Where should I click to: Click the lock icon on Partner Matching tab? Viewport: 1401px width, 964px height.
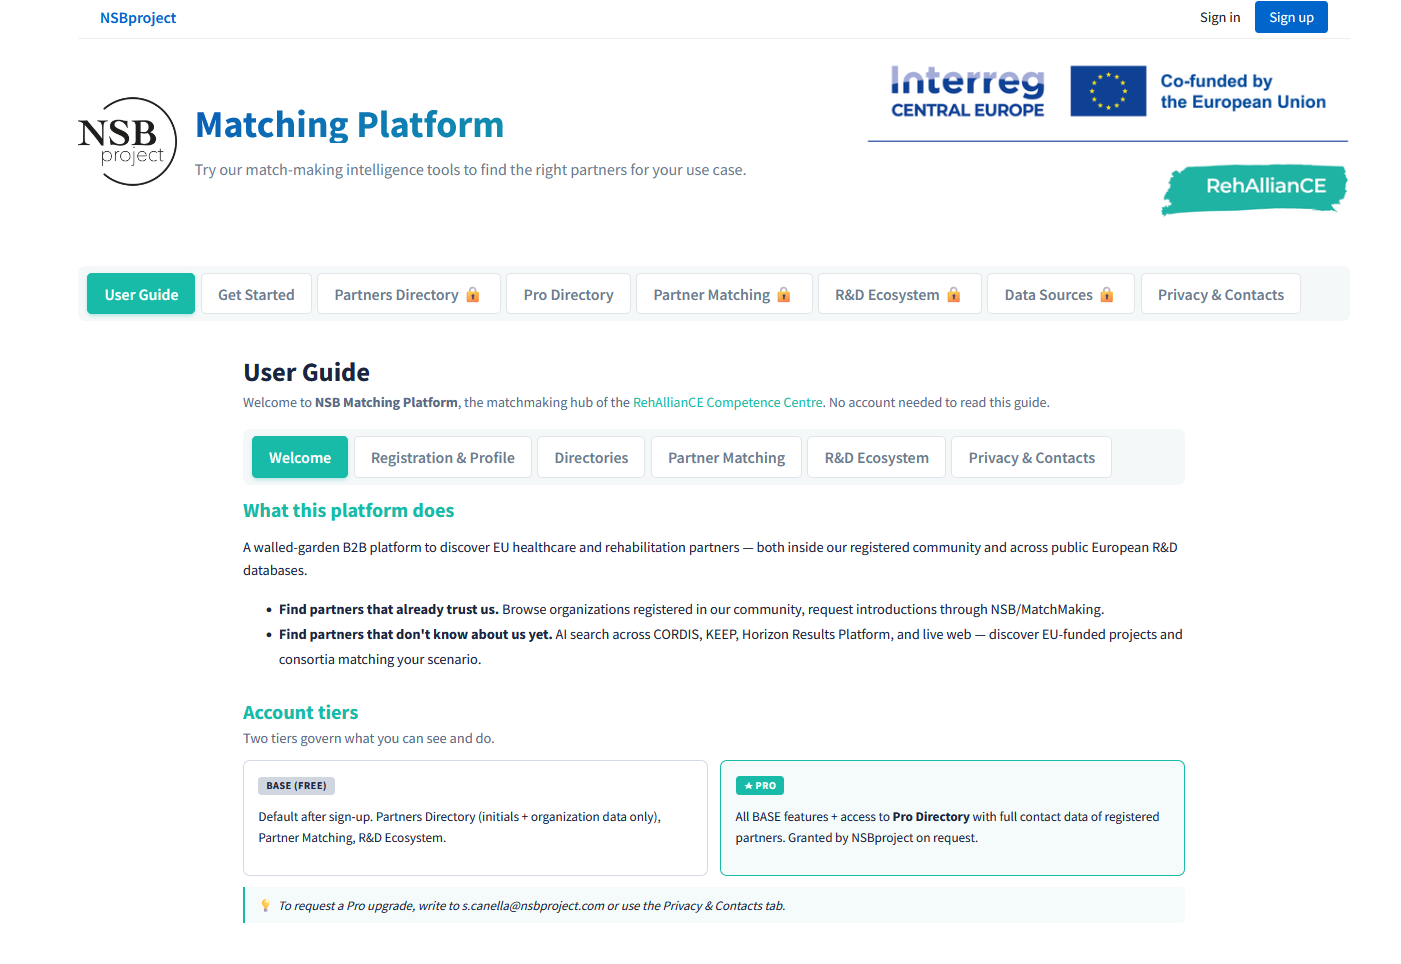[x=784, y=295]
